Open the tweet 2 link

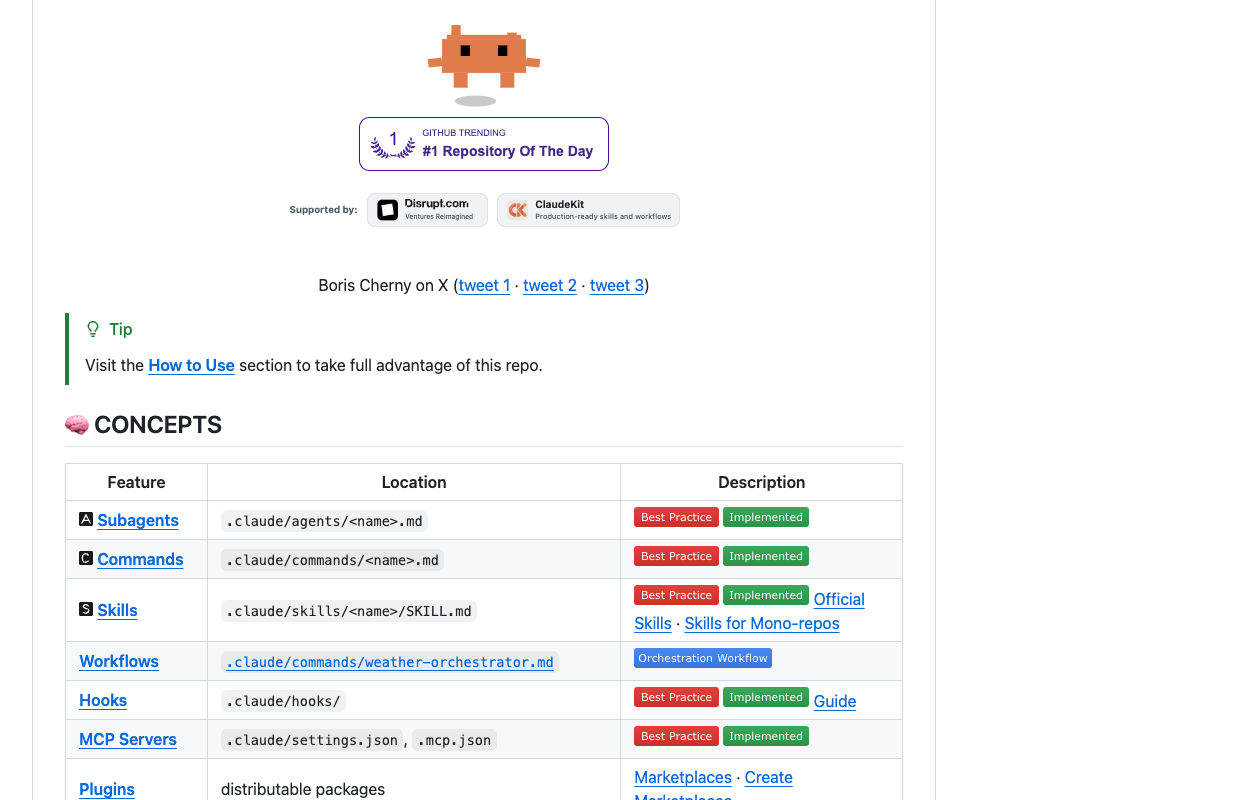coord(550,285)
